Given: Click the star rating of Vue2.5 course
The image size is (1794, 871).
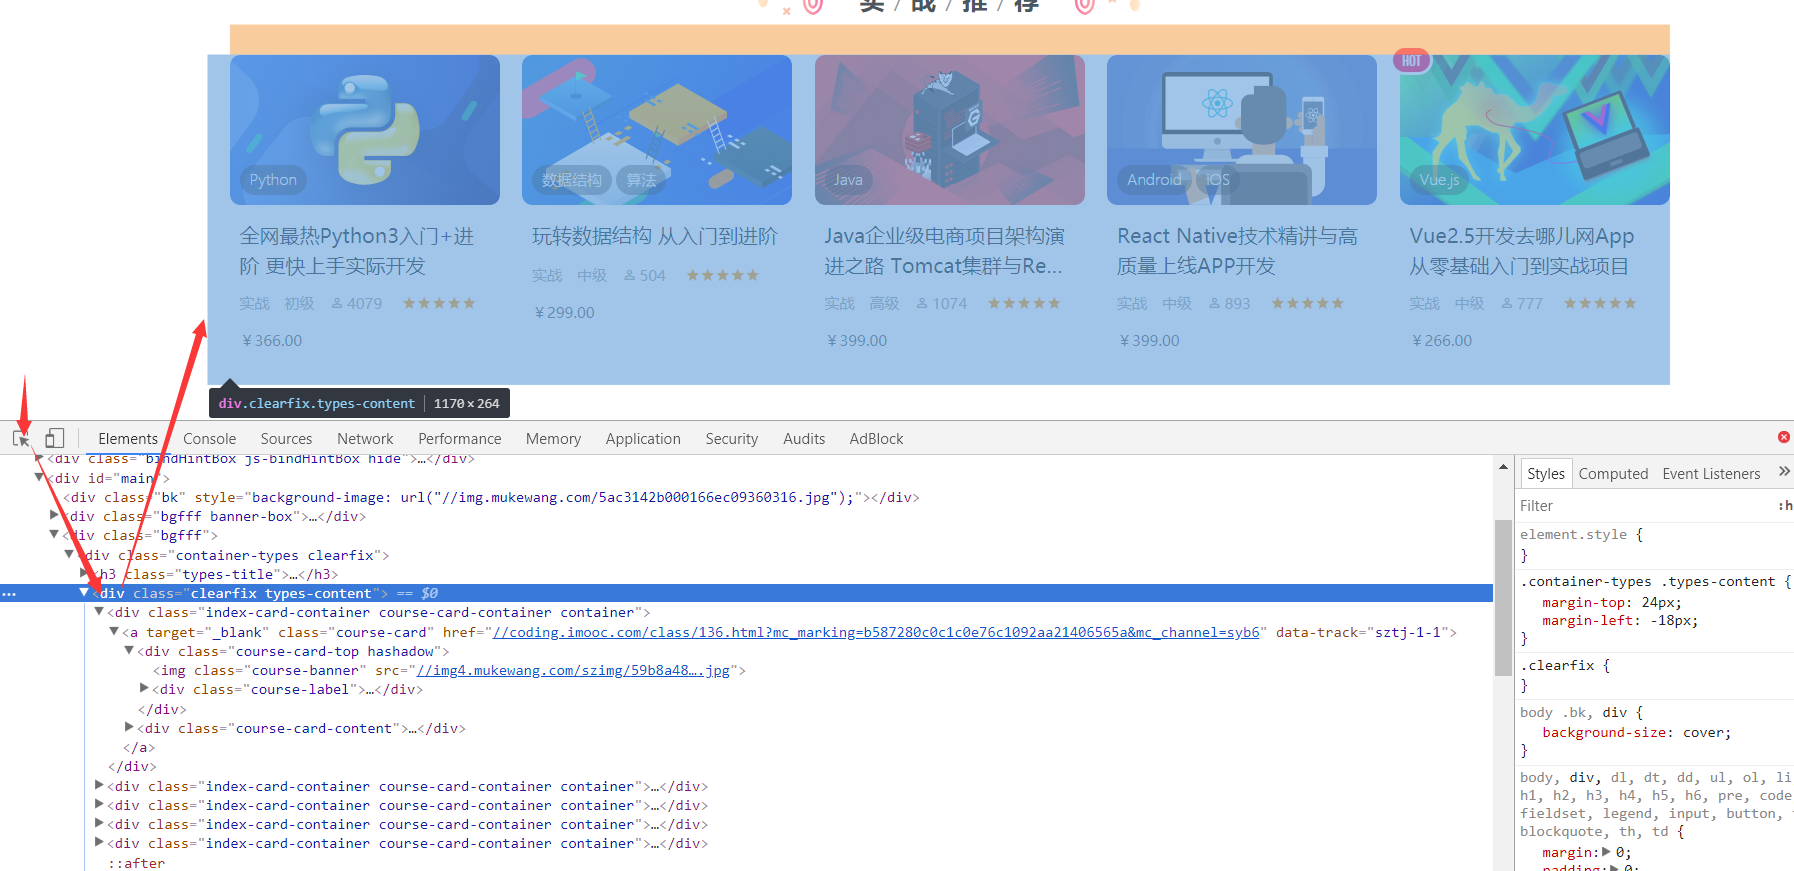Looking at the screenshot, I should pyautogui.click(x=1600, y=303).
